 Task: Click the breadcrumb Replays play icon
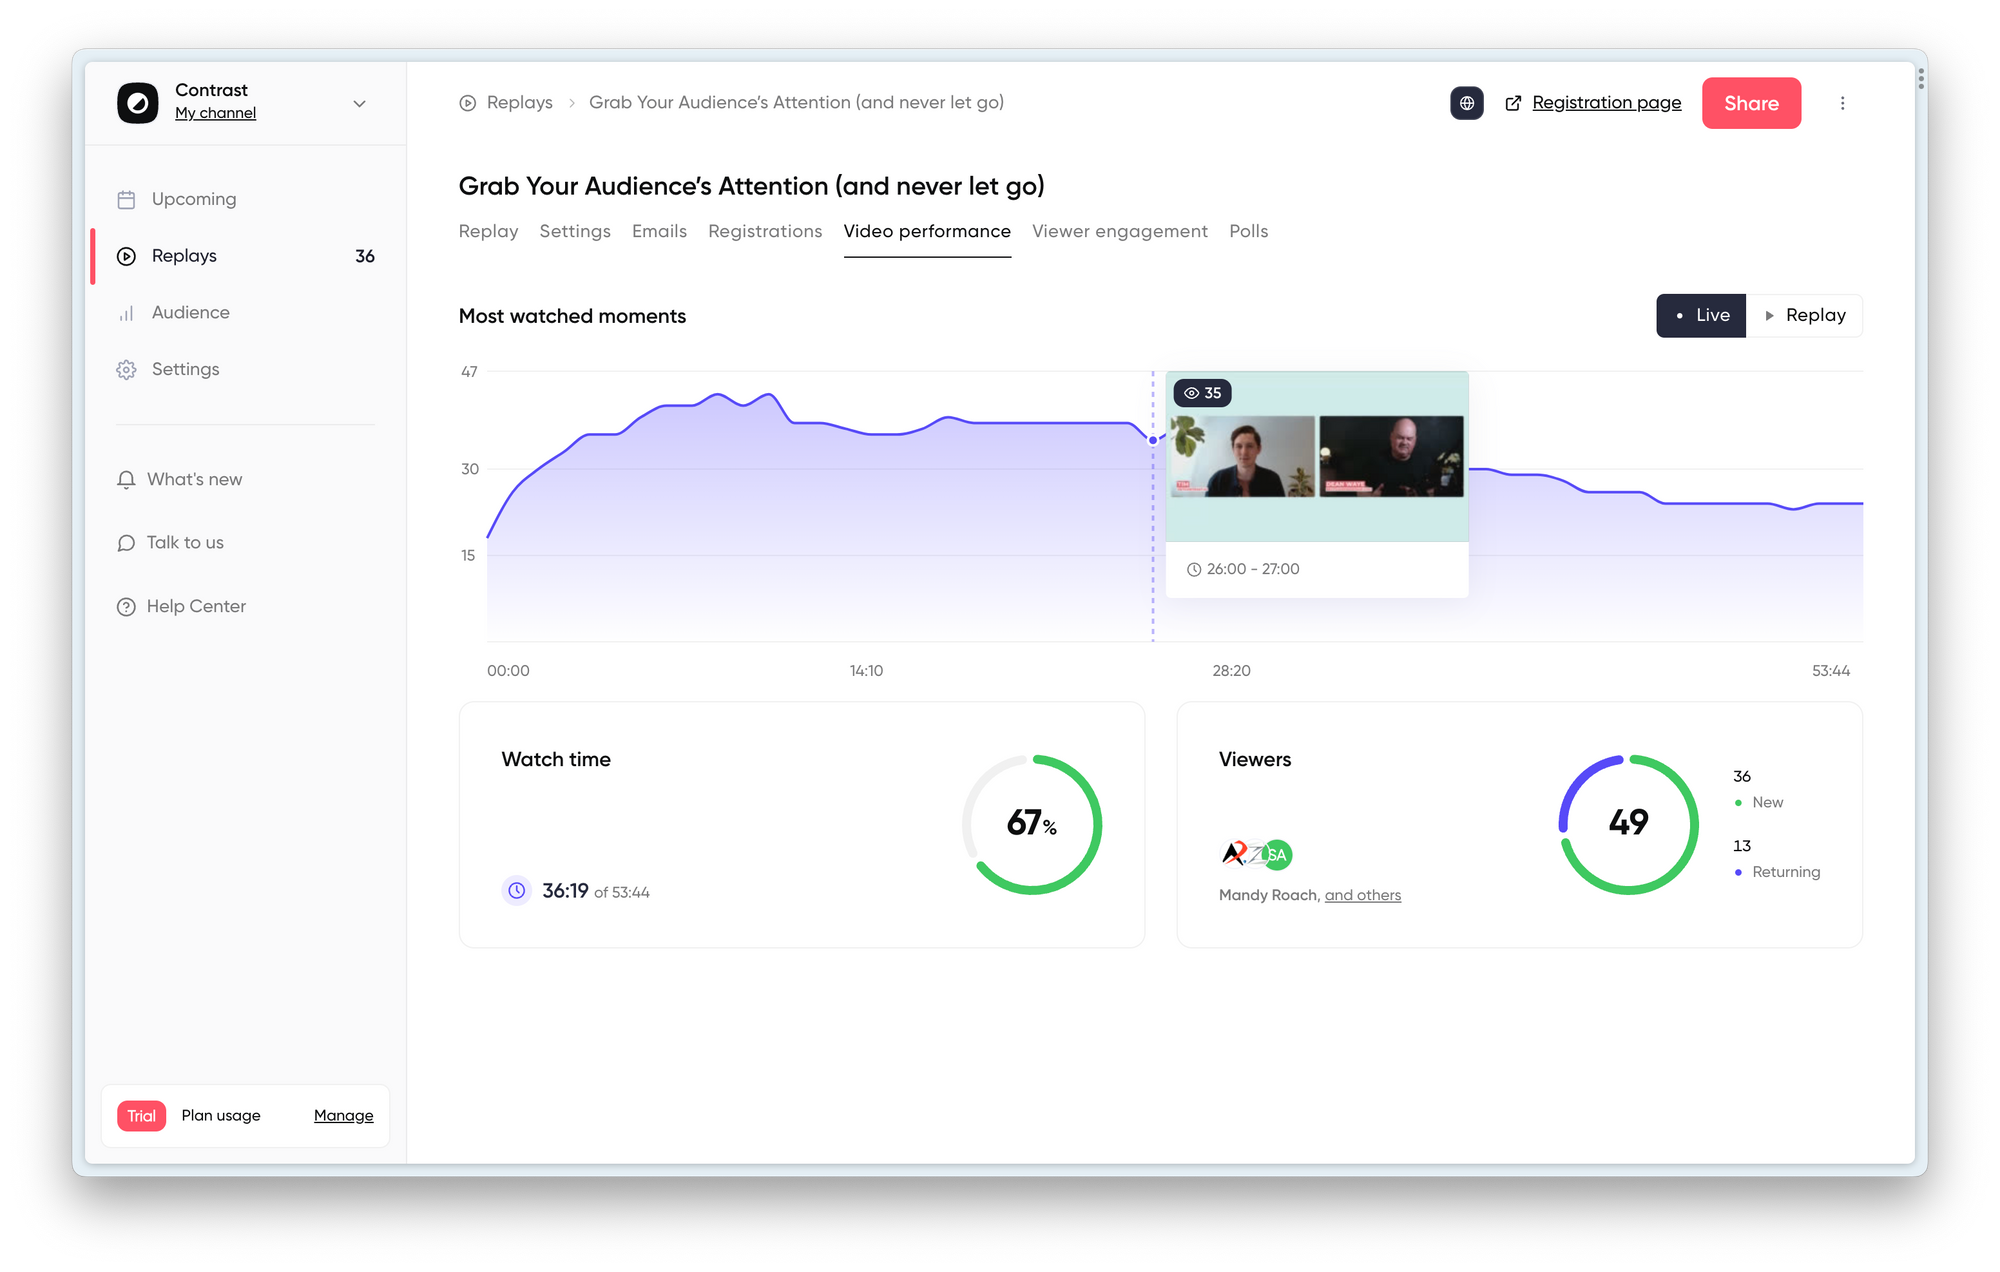pyautogui.click(x=467, y=103)
